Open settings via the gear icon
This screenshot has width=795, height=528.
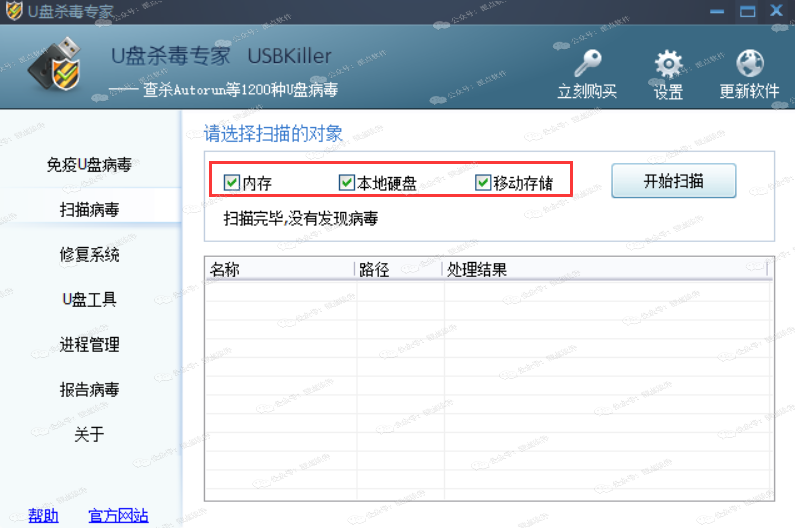(x=668, y=64)
